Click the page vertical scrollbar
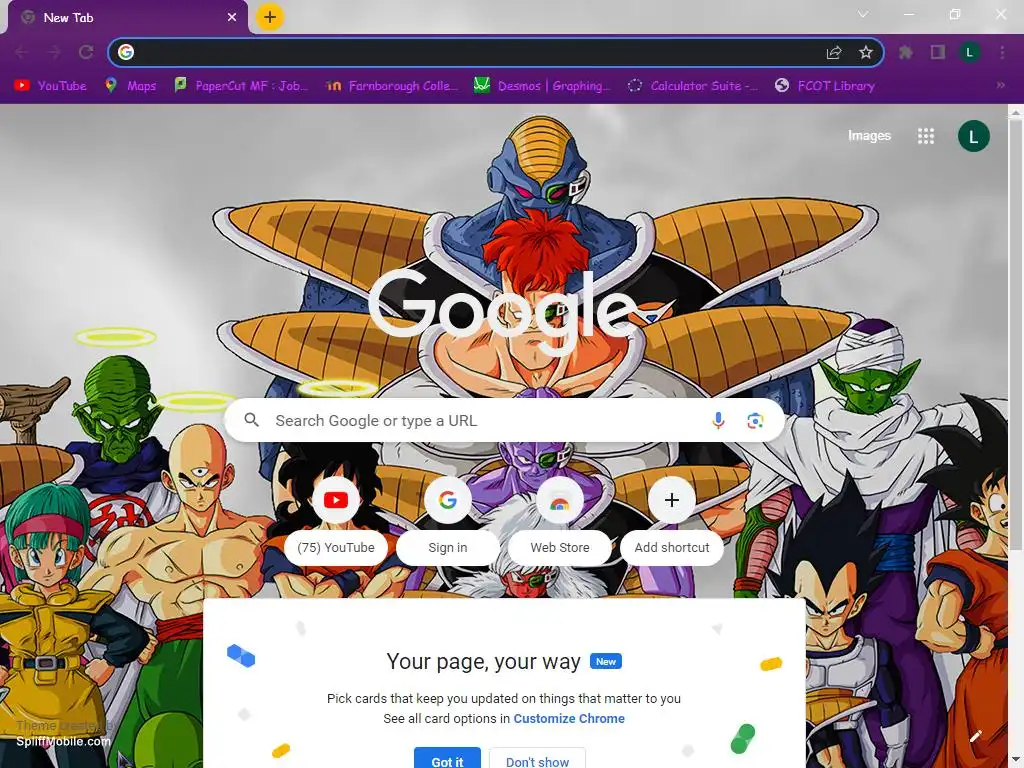Viewport: 1024px width, 768px height. 1016,333
